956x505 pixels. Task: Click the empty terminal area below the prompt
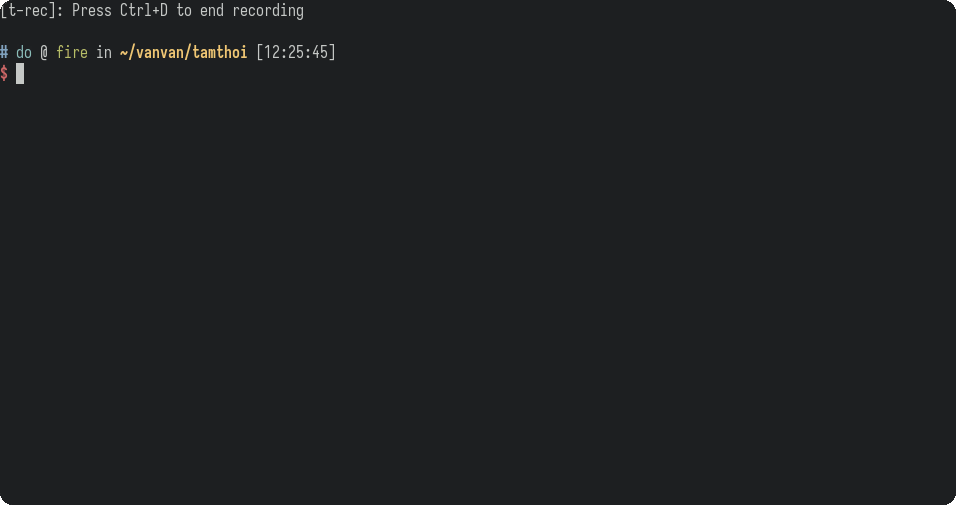tap(478, 293)
